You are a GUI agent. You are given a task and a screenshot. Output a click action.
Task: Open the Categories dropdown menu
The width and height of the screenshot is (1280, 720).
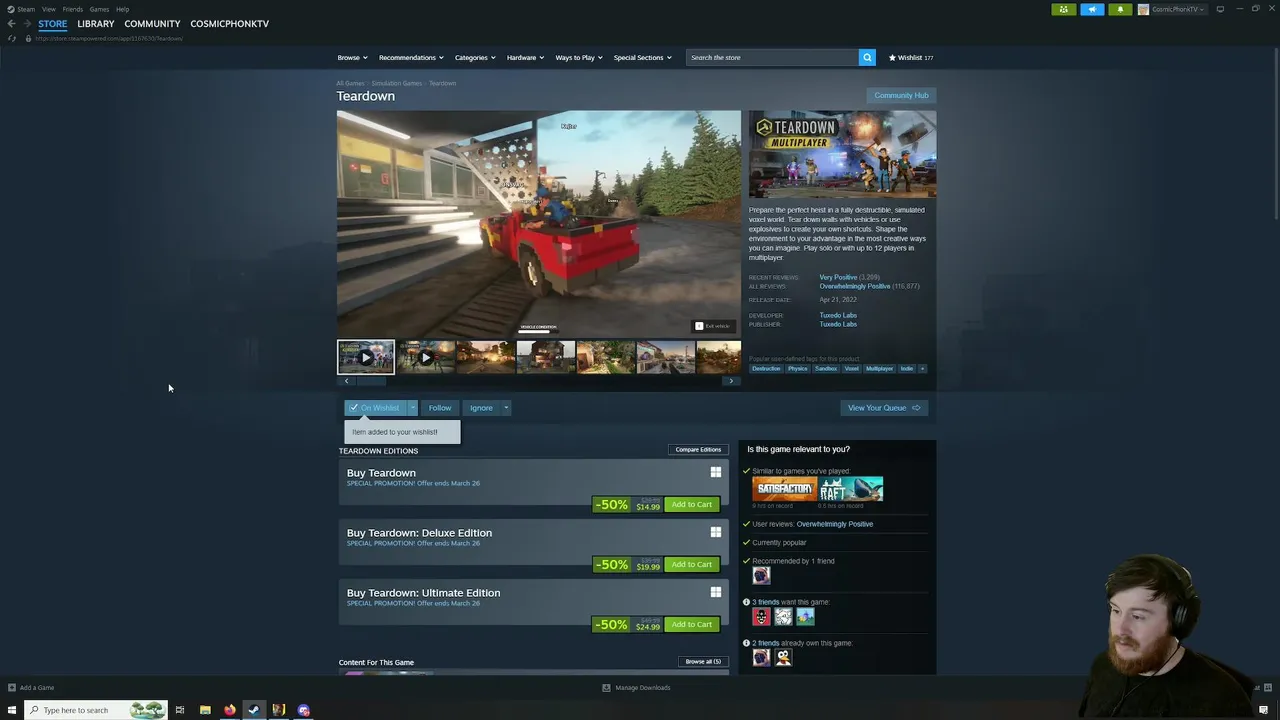(x=475, y=57)
